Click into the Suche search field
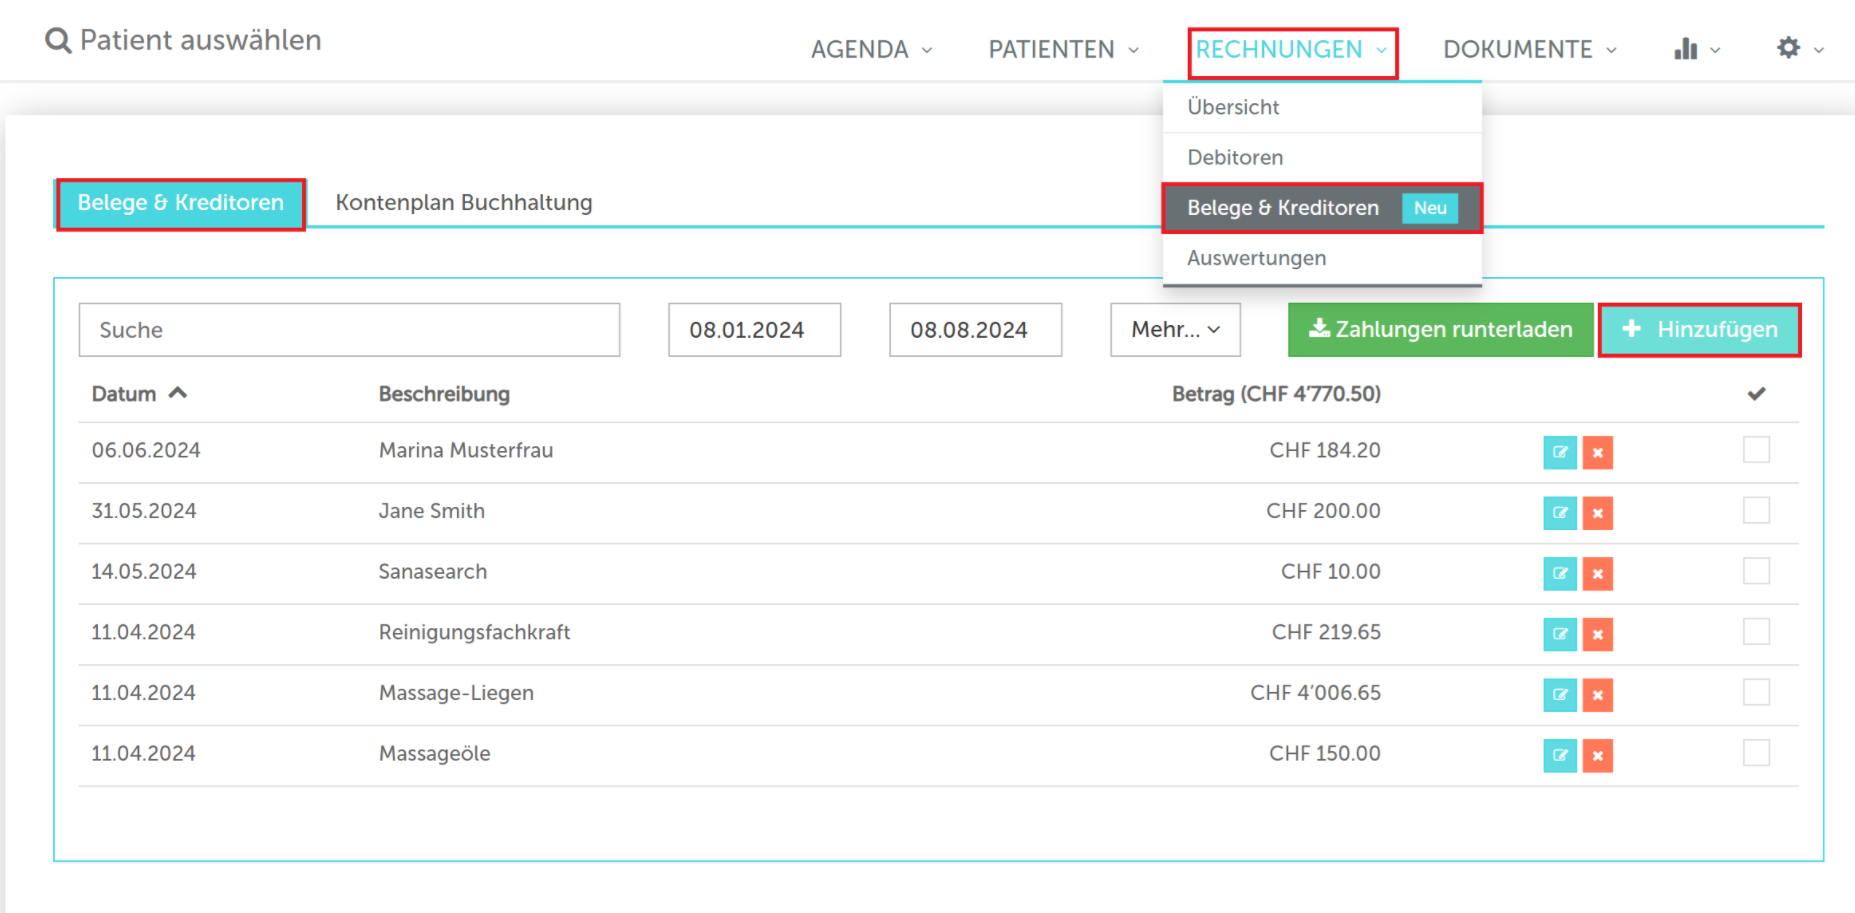The height and width of the screenshot is (913, 1855). (349, 330)
